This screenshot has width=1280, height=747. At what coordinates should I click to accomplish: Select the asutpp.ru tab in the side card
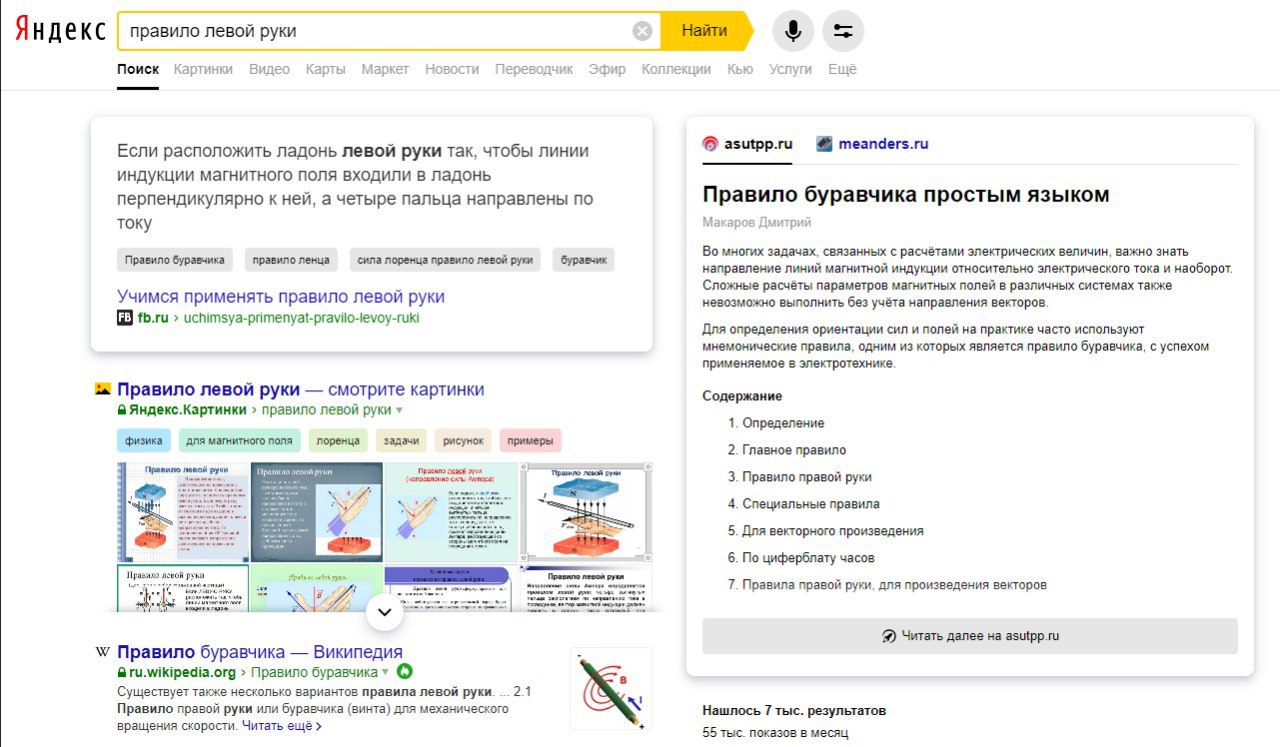(747, 144)
